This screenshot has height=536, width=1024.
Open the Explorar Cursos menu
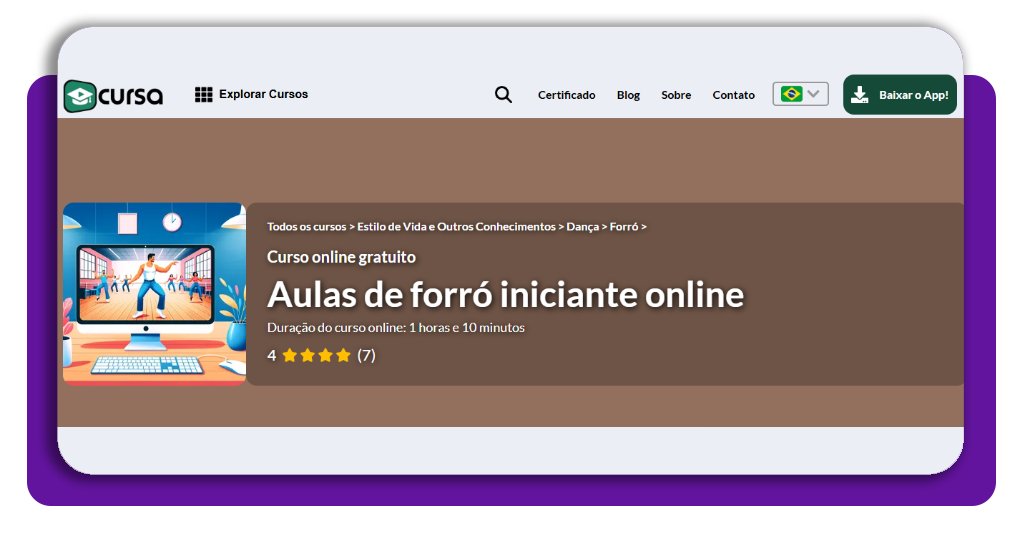pyautogui.click(x=263, y=94)
